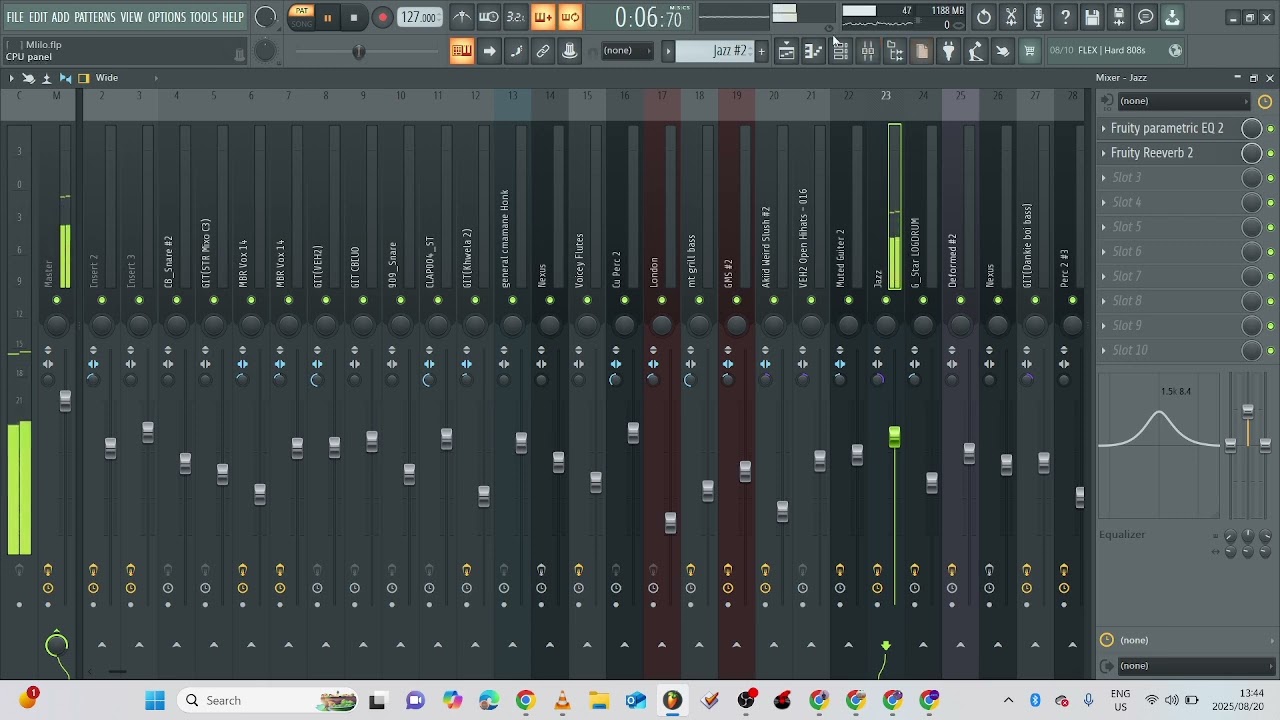Stop playback with the stop button
The height and width of the screenshot is (720, 1280).
354,17
